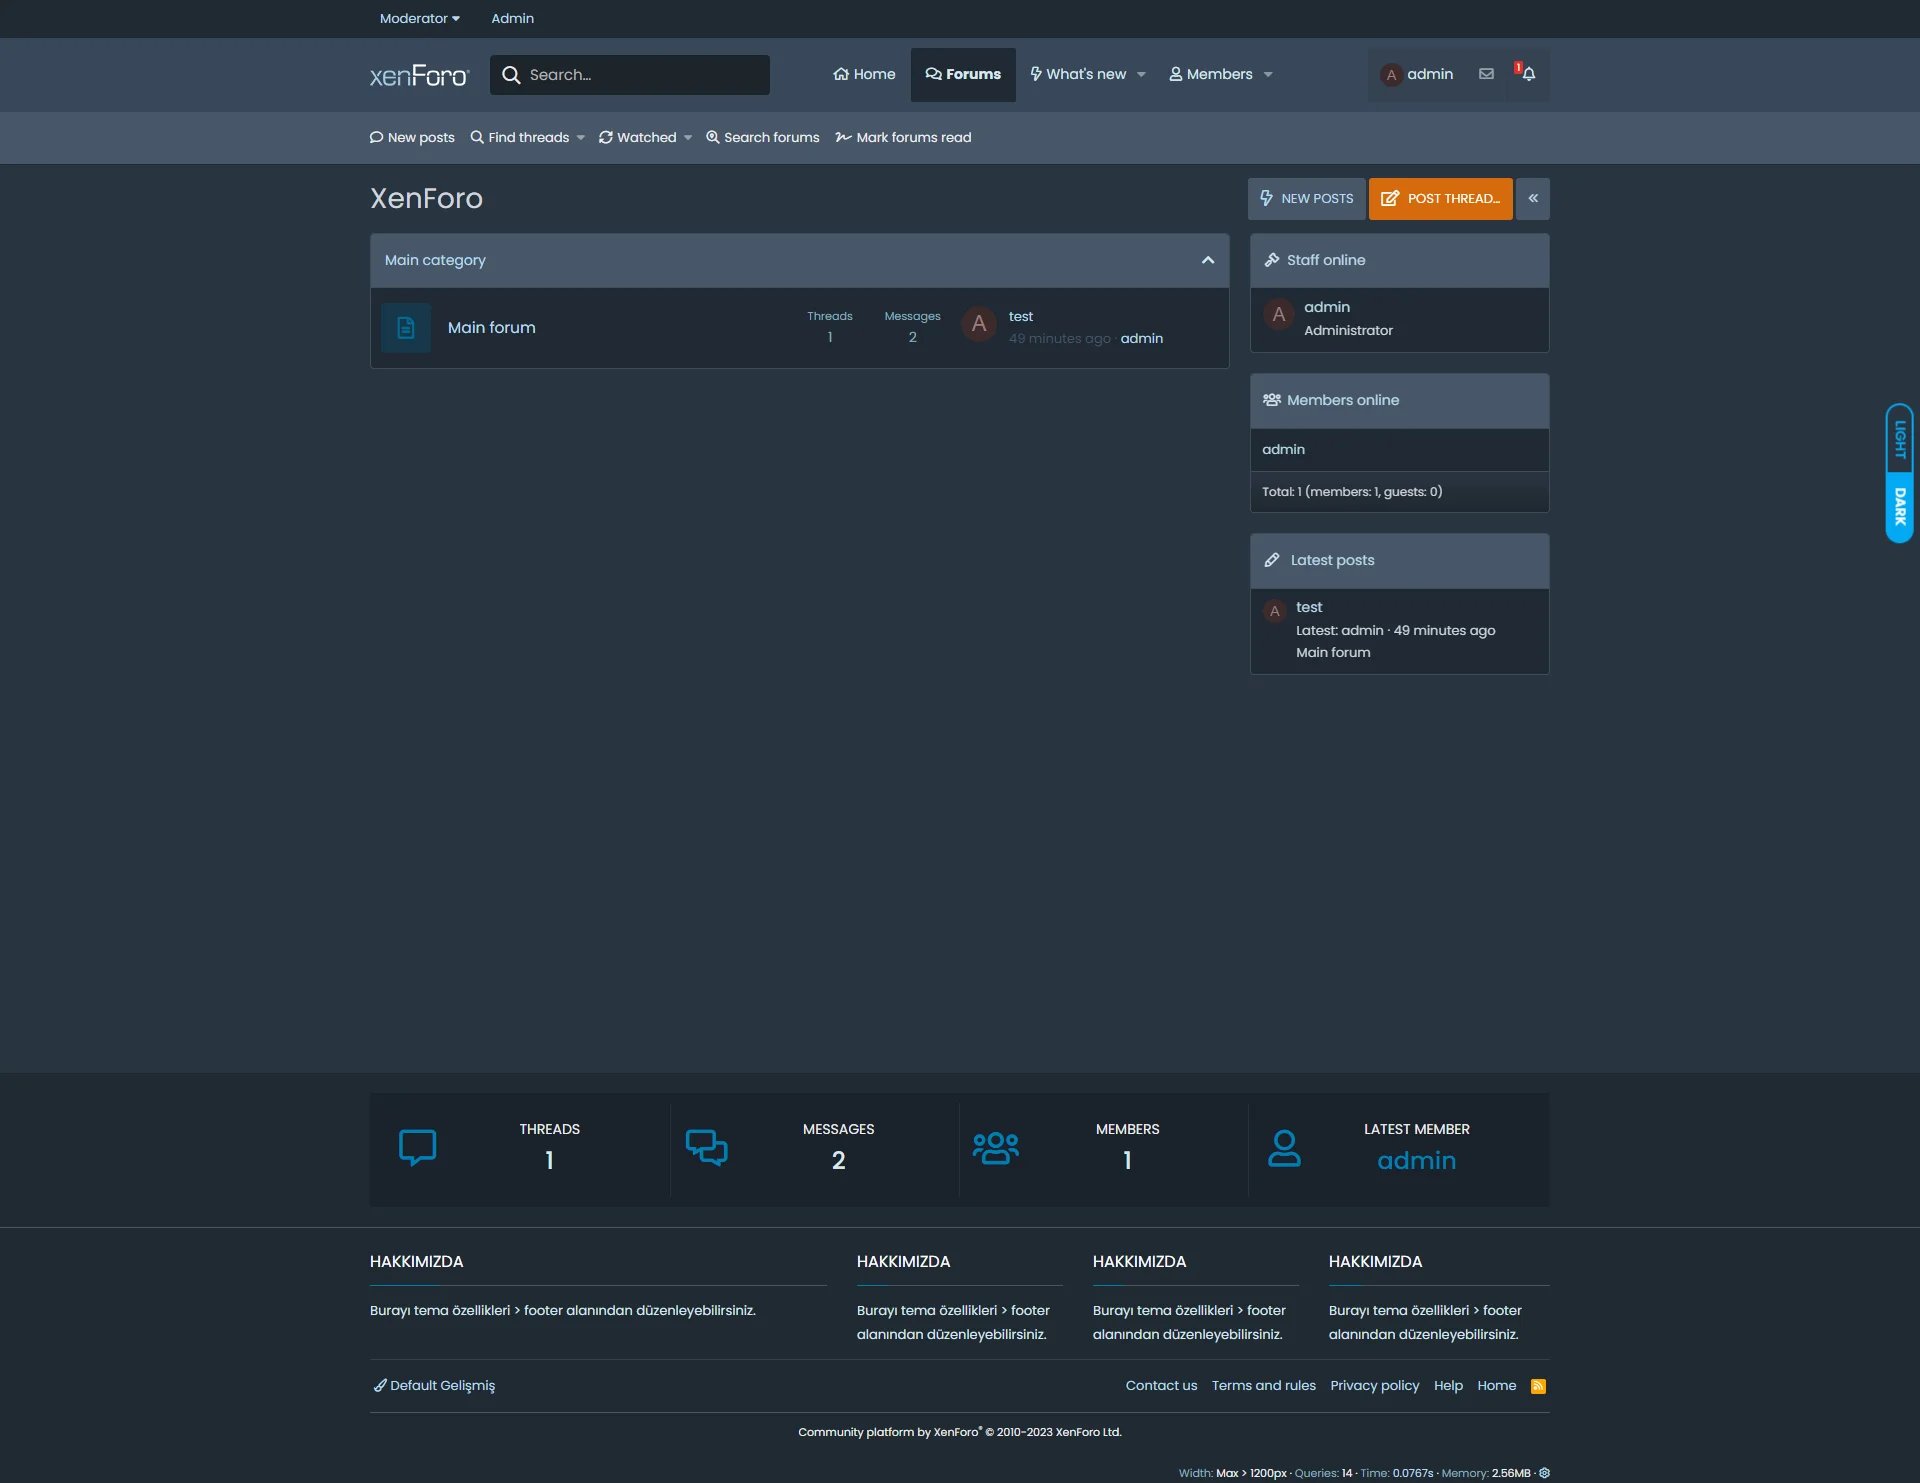The image size is (1920, 1483).
Task: Open the alerts bell icon
Action: point(1529,74)
